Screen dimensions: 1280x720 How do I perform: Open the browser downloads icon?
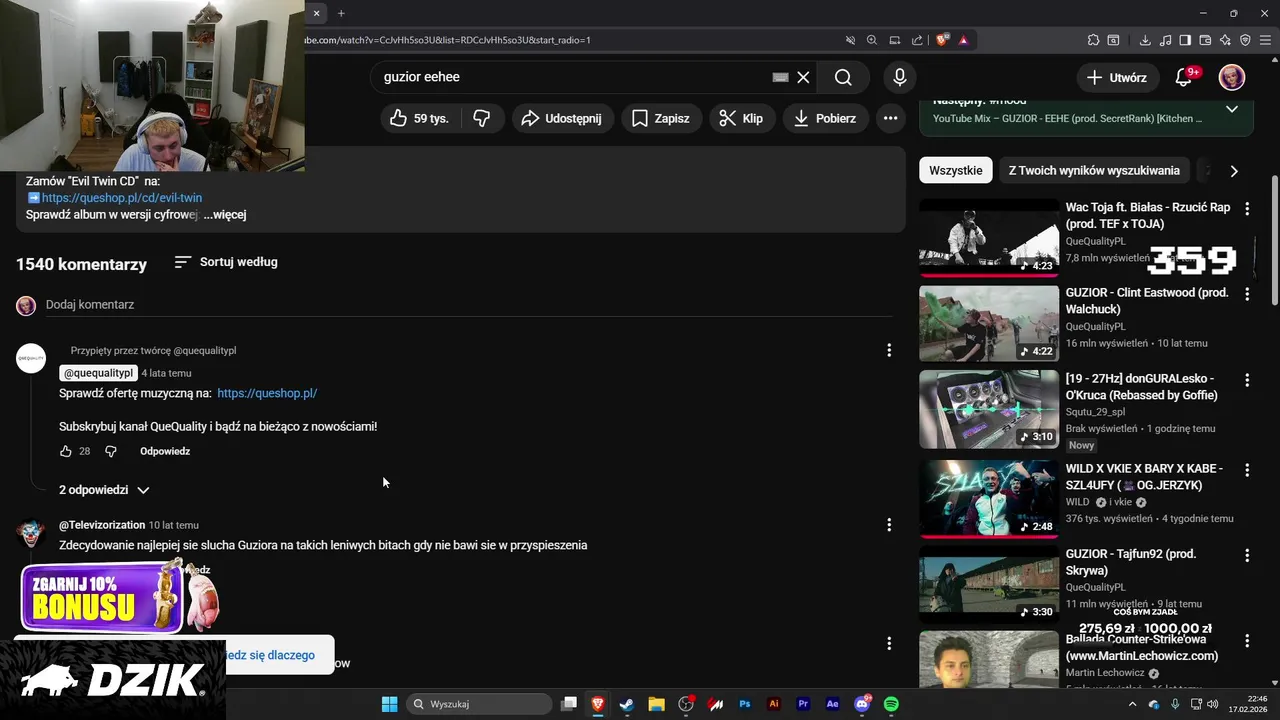point(1145,40)
